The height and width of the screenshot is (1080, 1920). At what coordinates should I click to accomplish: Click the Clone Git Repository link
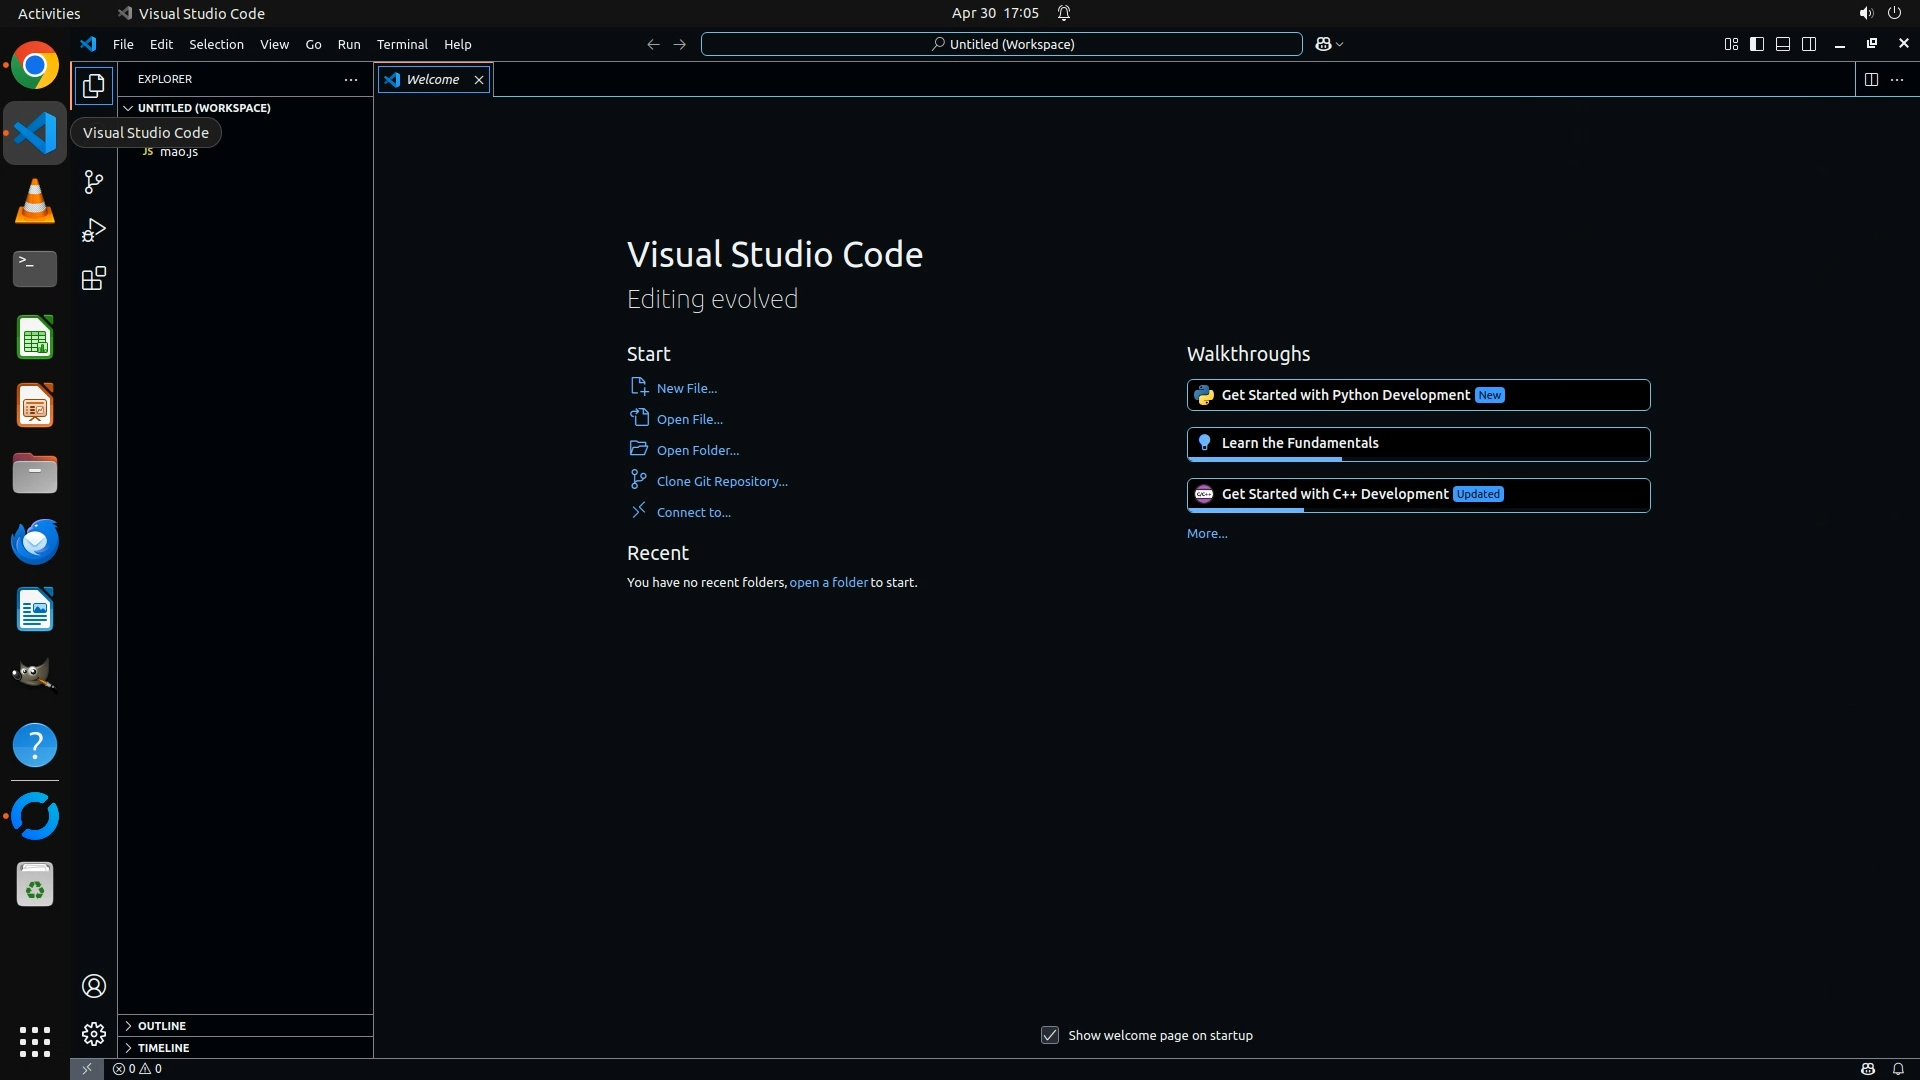tap(721, 481)
